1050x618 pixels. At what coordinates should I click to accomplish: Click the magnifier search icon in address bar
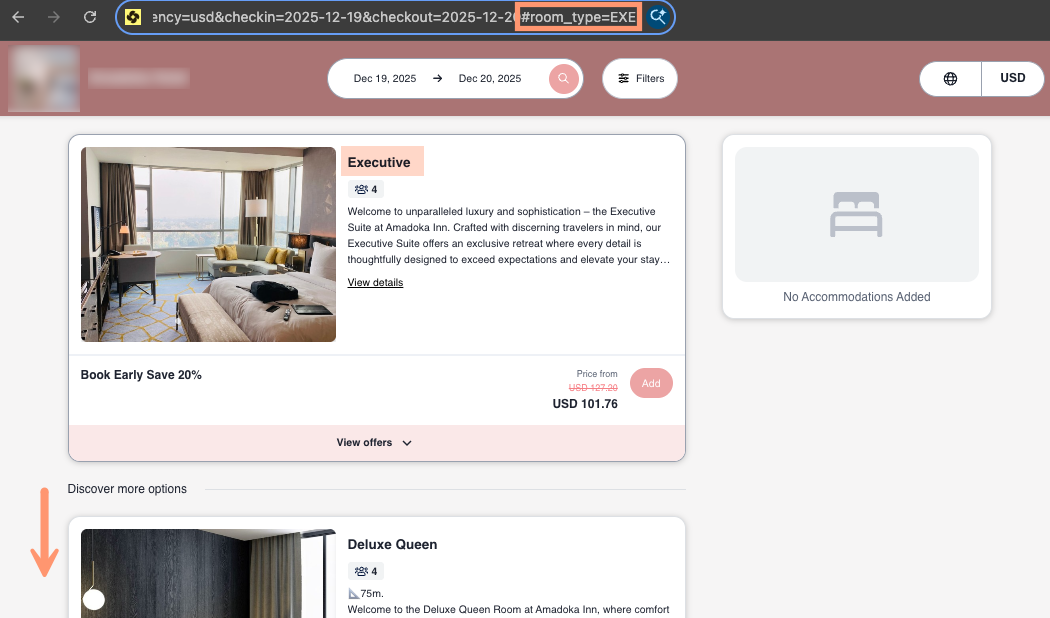pos(658,17)
